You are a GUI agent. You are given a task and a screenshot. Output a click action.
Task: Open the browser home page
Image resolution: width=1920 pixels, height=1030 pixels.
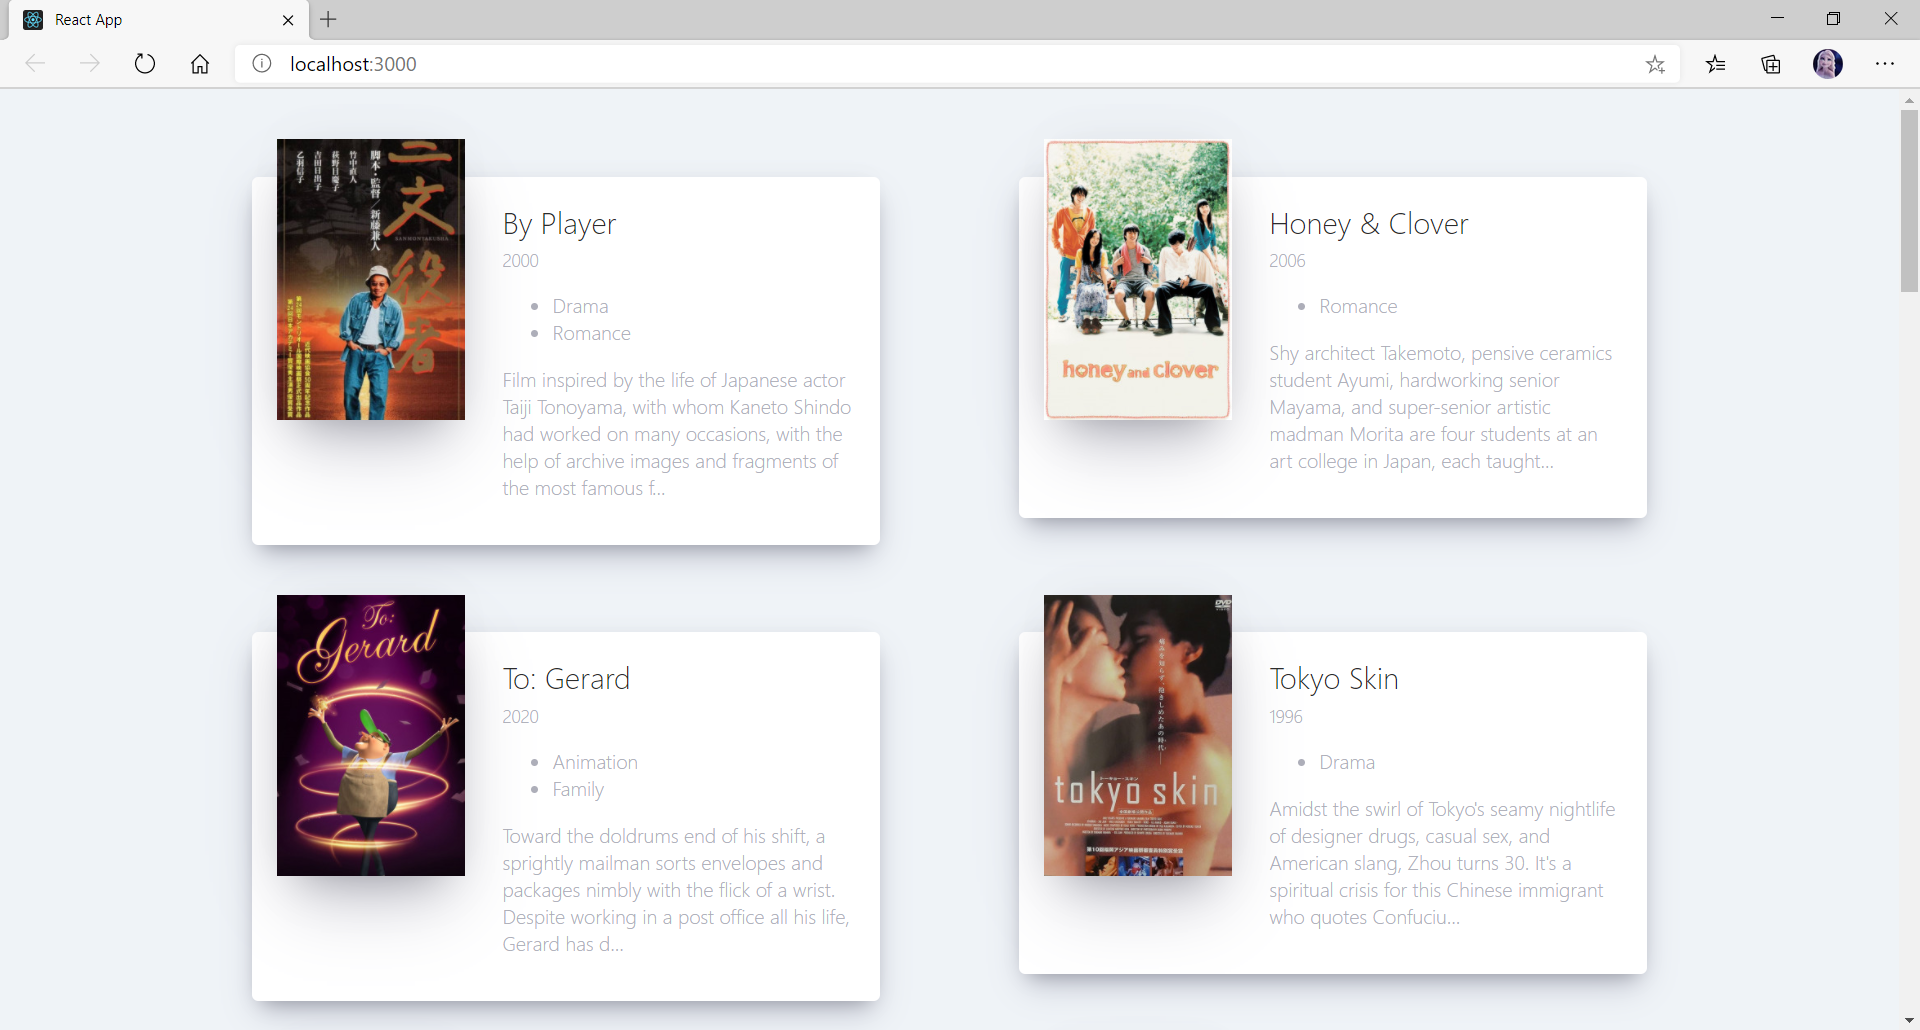(199, 63)
